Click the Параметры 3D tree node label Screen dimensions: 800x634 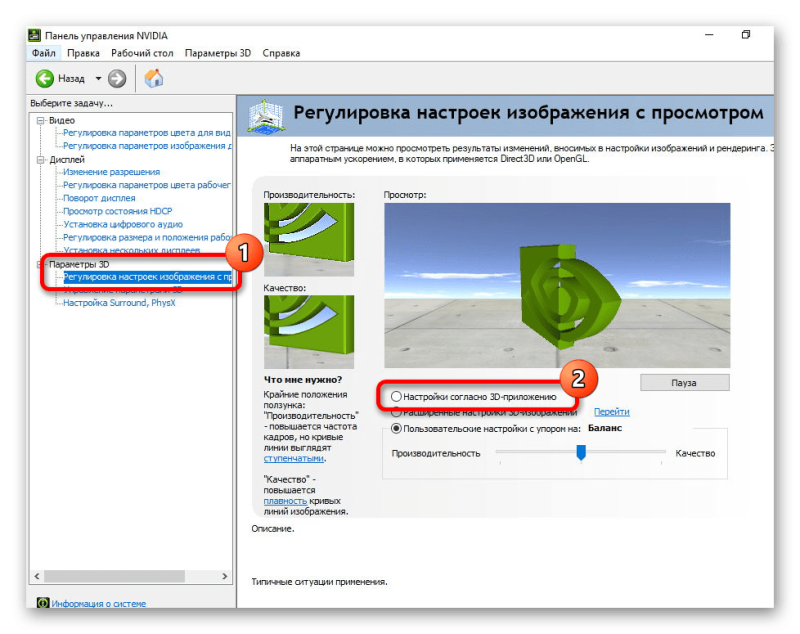(x=79, y=264)
